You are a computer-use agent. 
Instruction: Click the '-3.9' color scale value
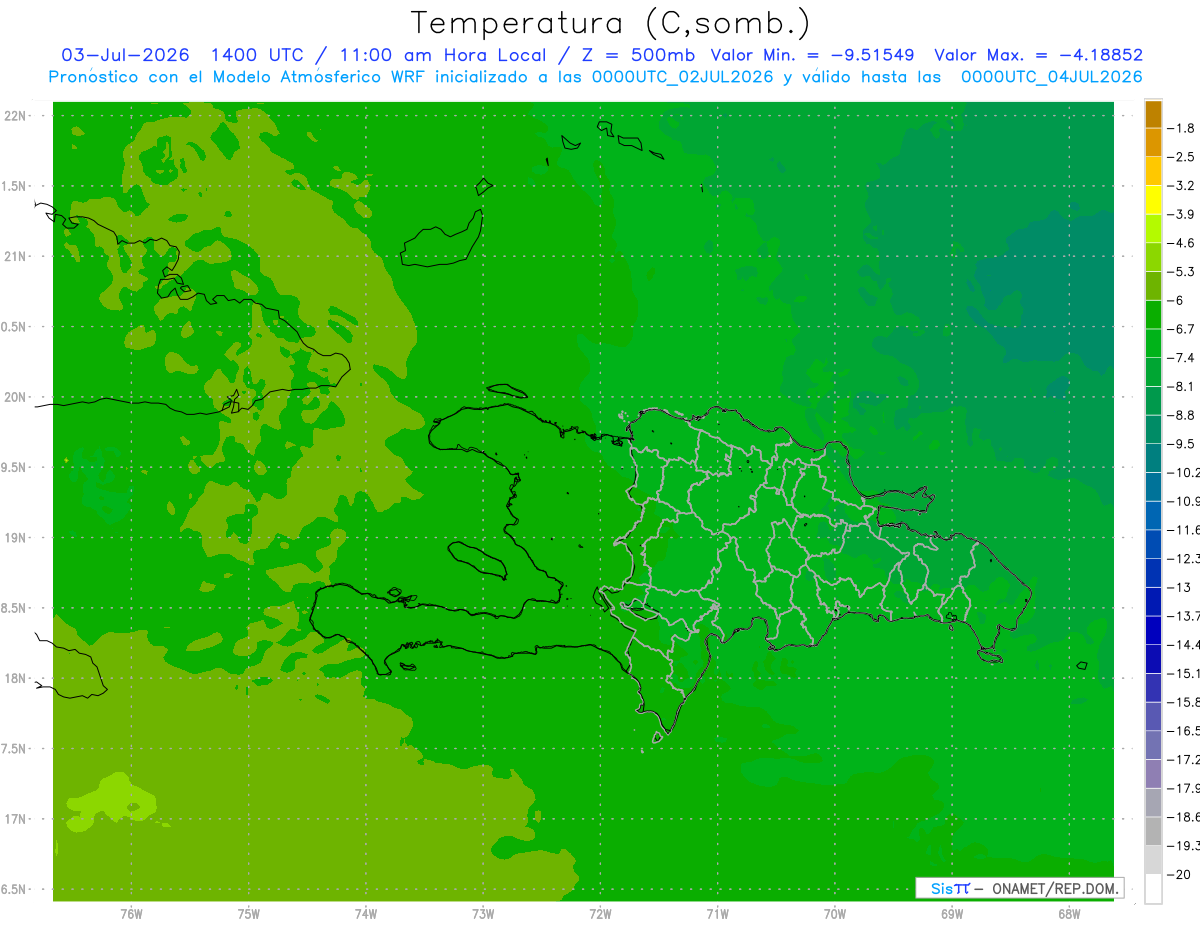[x=1183, y=214]
